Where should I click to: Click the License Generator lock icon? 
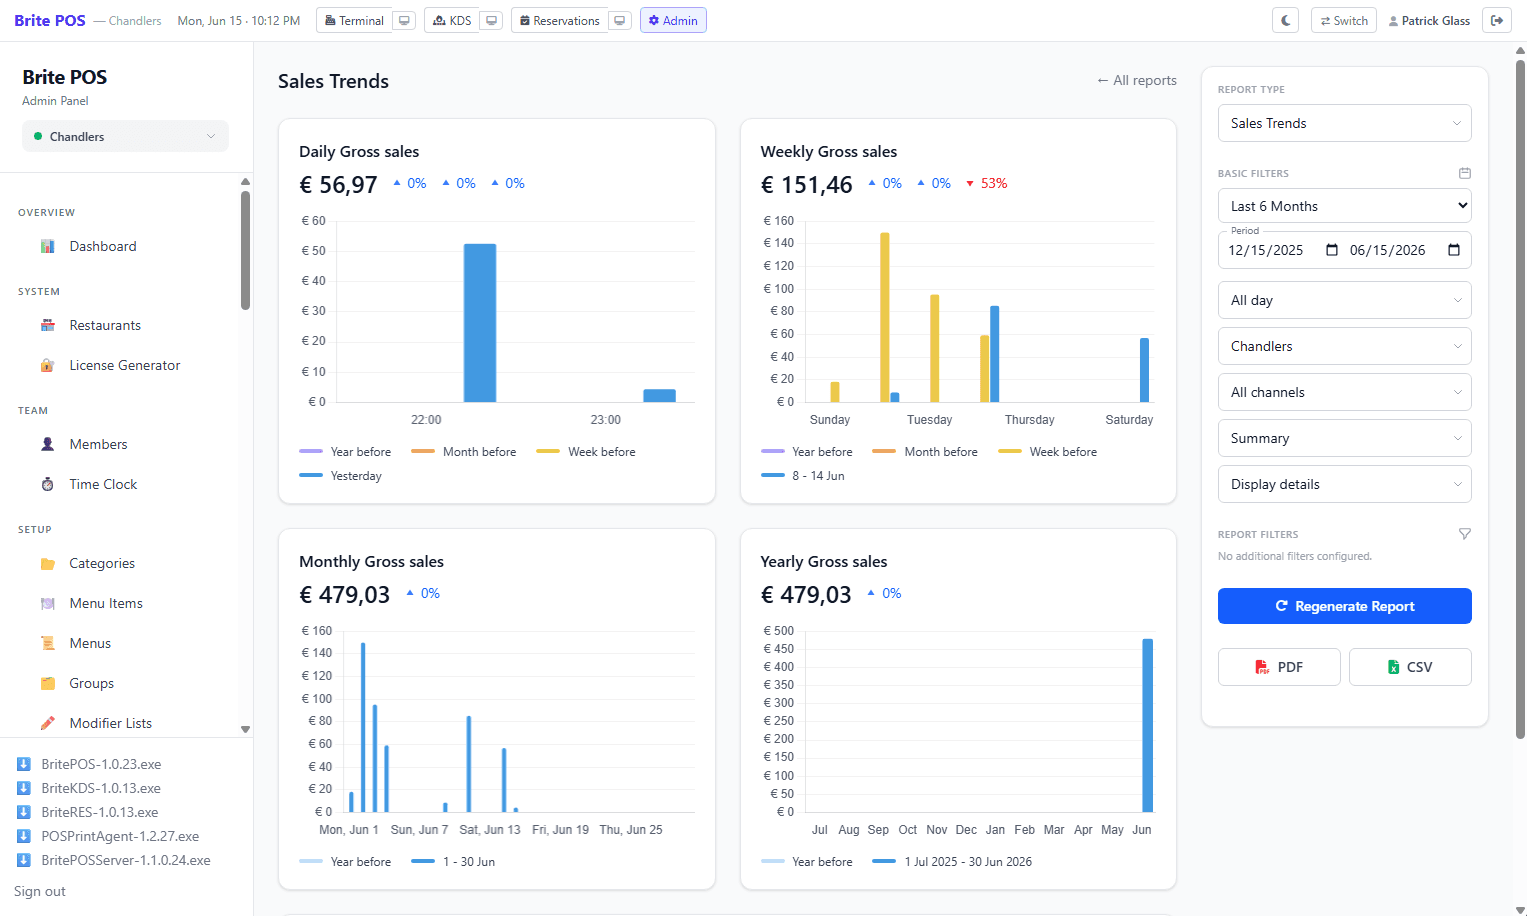(x=47, y=365)
